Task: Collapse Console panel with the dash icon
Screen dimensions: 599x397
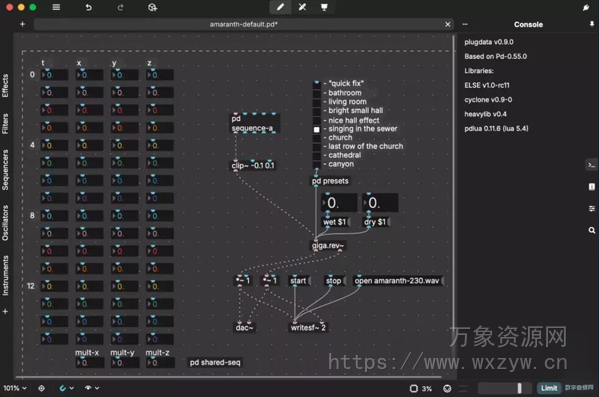Action: click(x=465, y=24)
